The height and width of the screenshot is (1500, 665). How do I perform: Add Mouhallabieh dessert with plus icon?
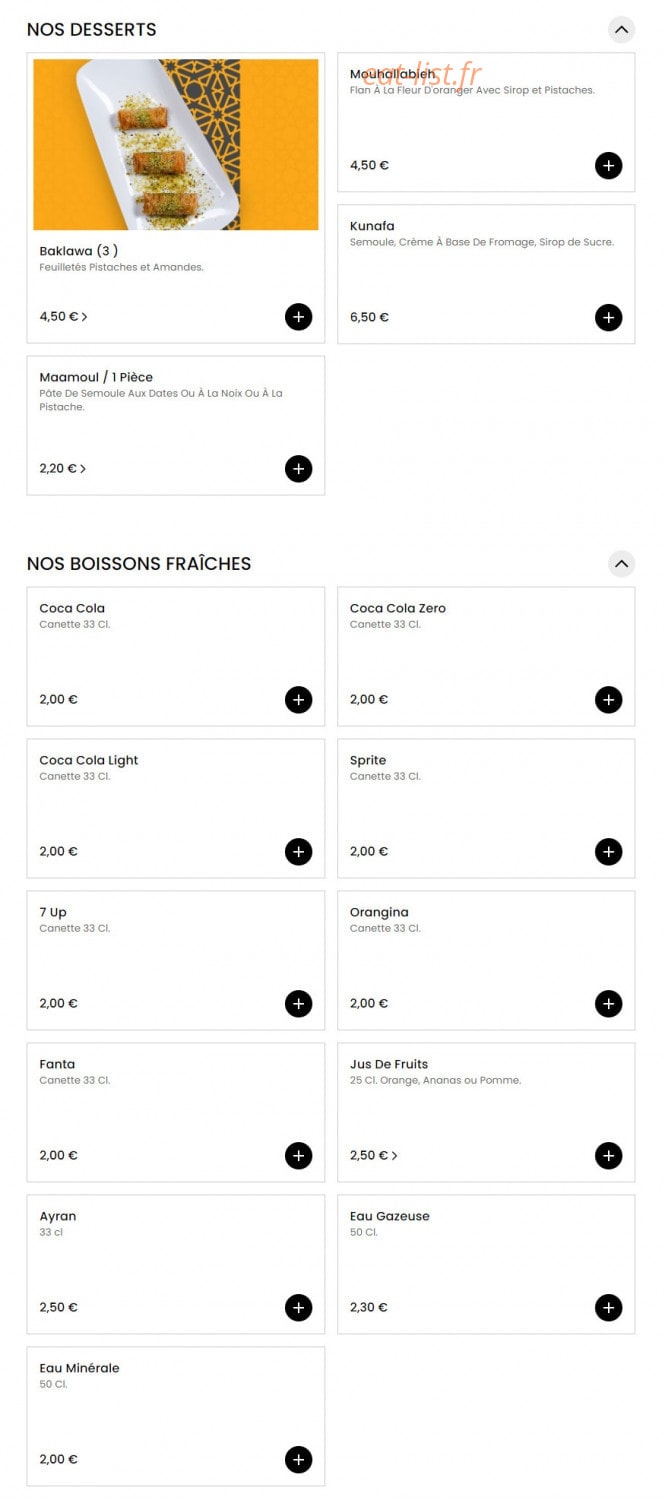608,165
